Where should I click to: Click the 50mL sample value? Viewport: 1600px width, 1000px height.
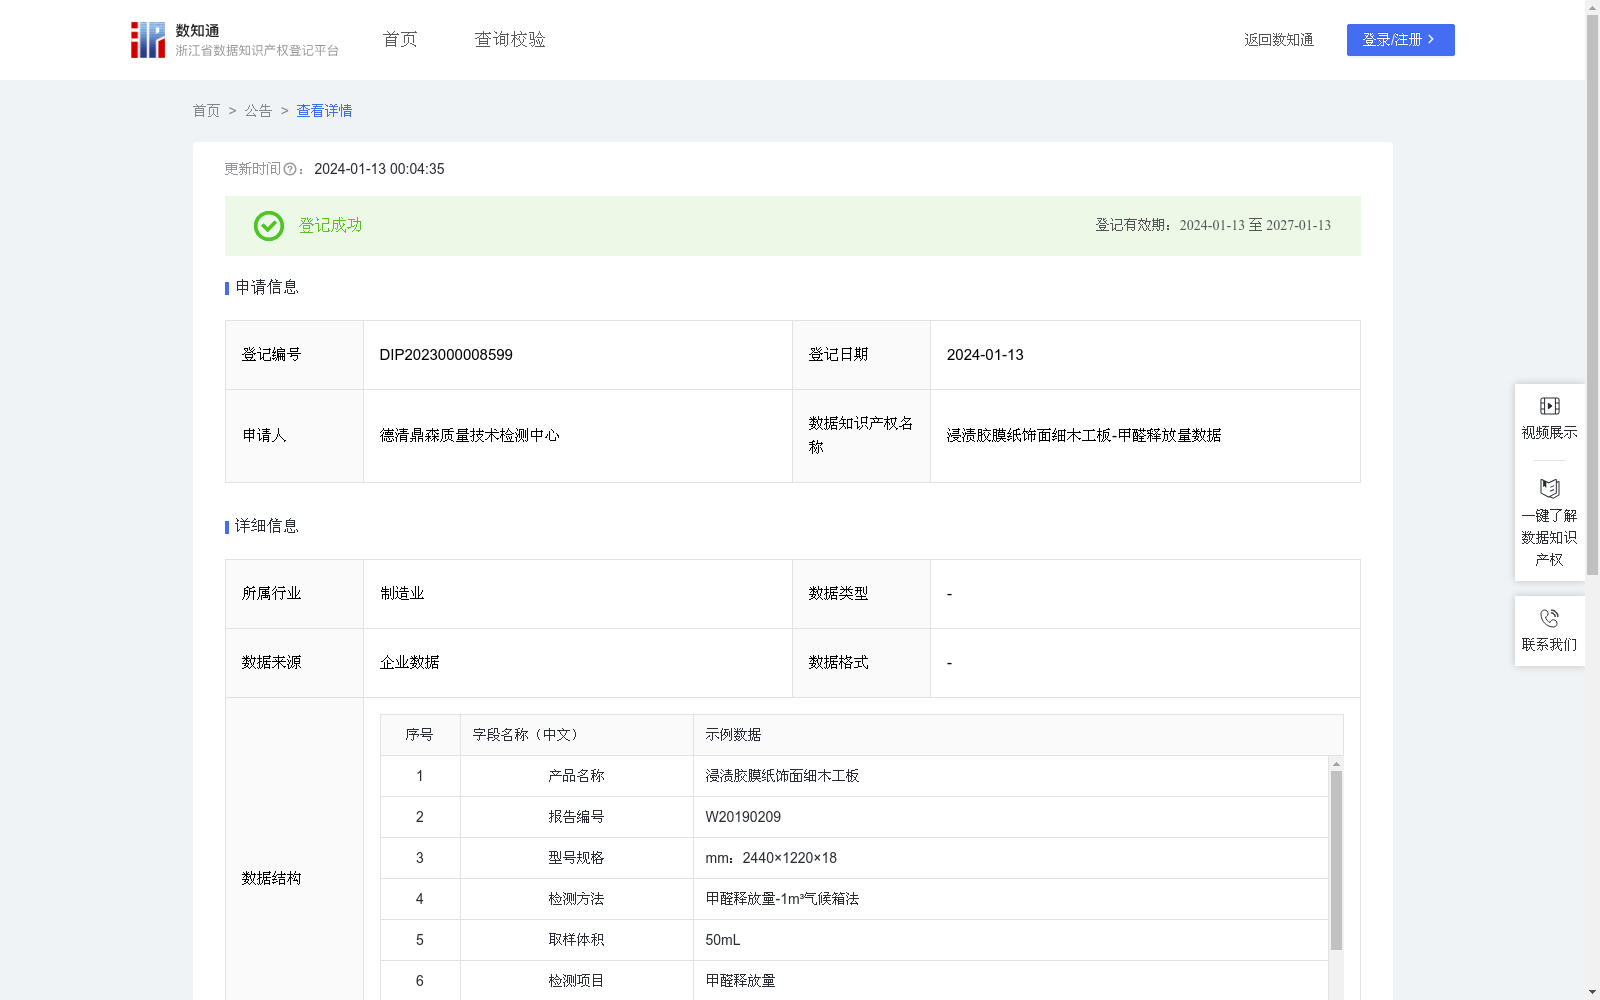click(723, 940)
